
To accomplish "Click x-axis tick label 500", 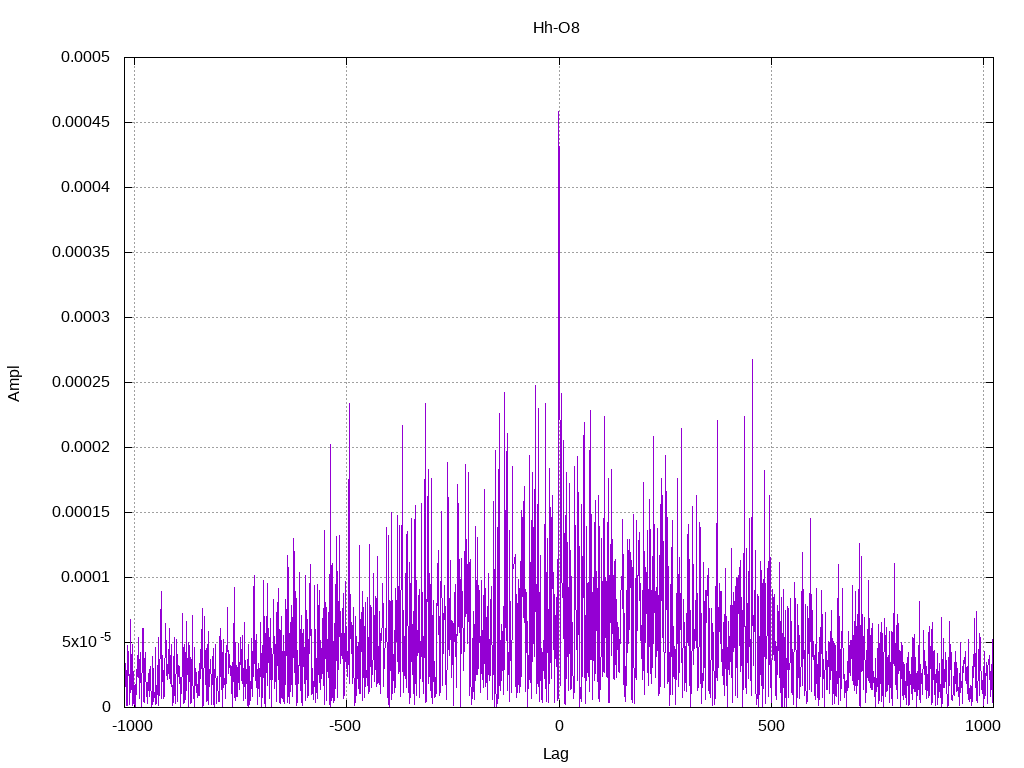I will pos(771,726).
